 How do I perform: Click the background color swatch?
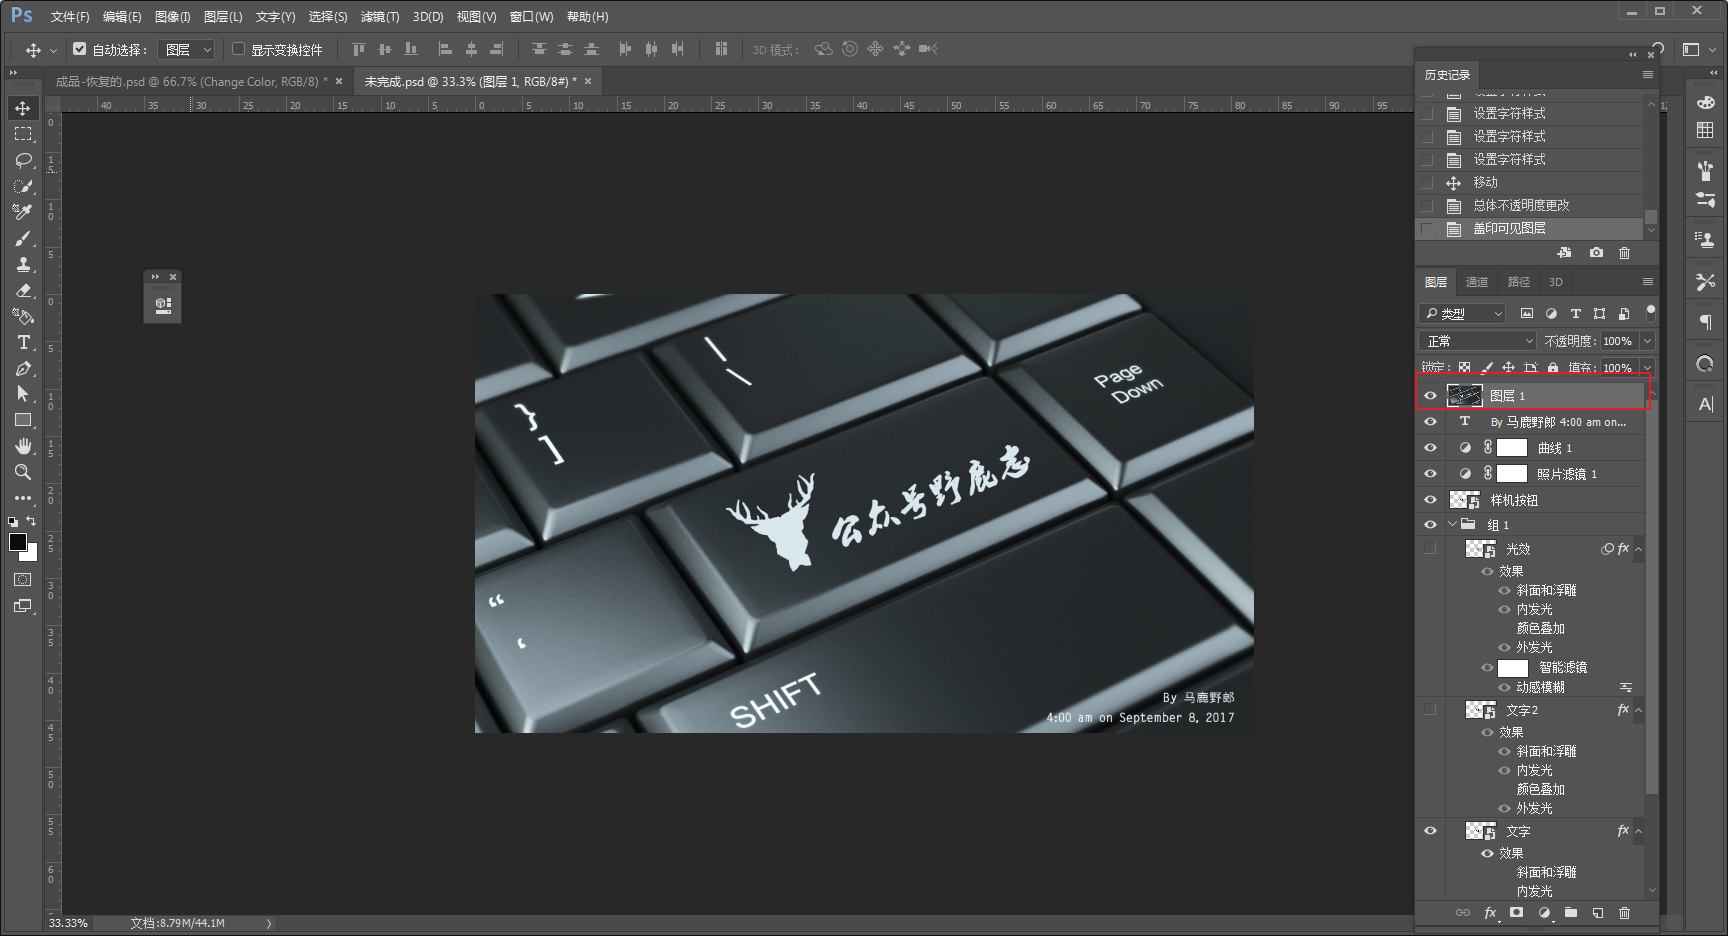31,554
